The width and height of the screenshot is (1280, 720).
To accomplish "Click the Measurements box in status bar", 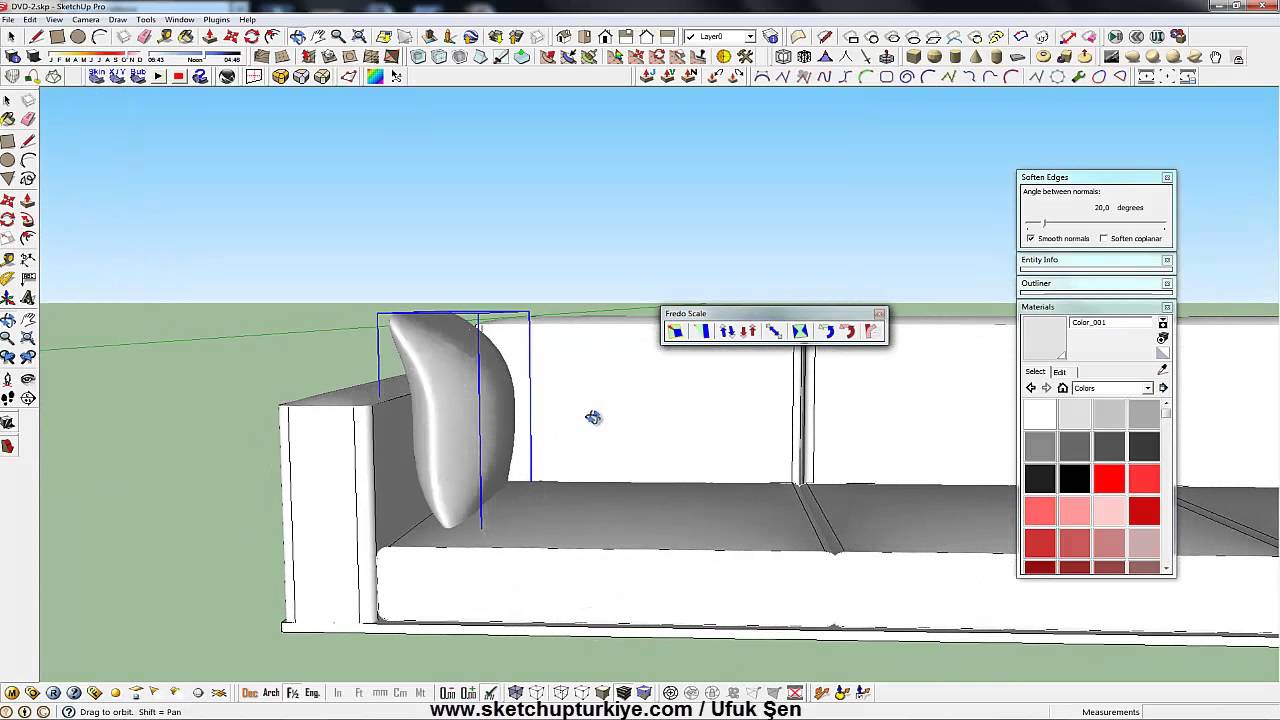I will 1211,712.
